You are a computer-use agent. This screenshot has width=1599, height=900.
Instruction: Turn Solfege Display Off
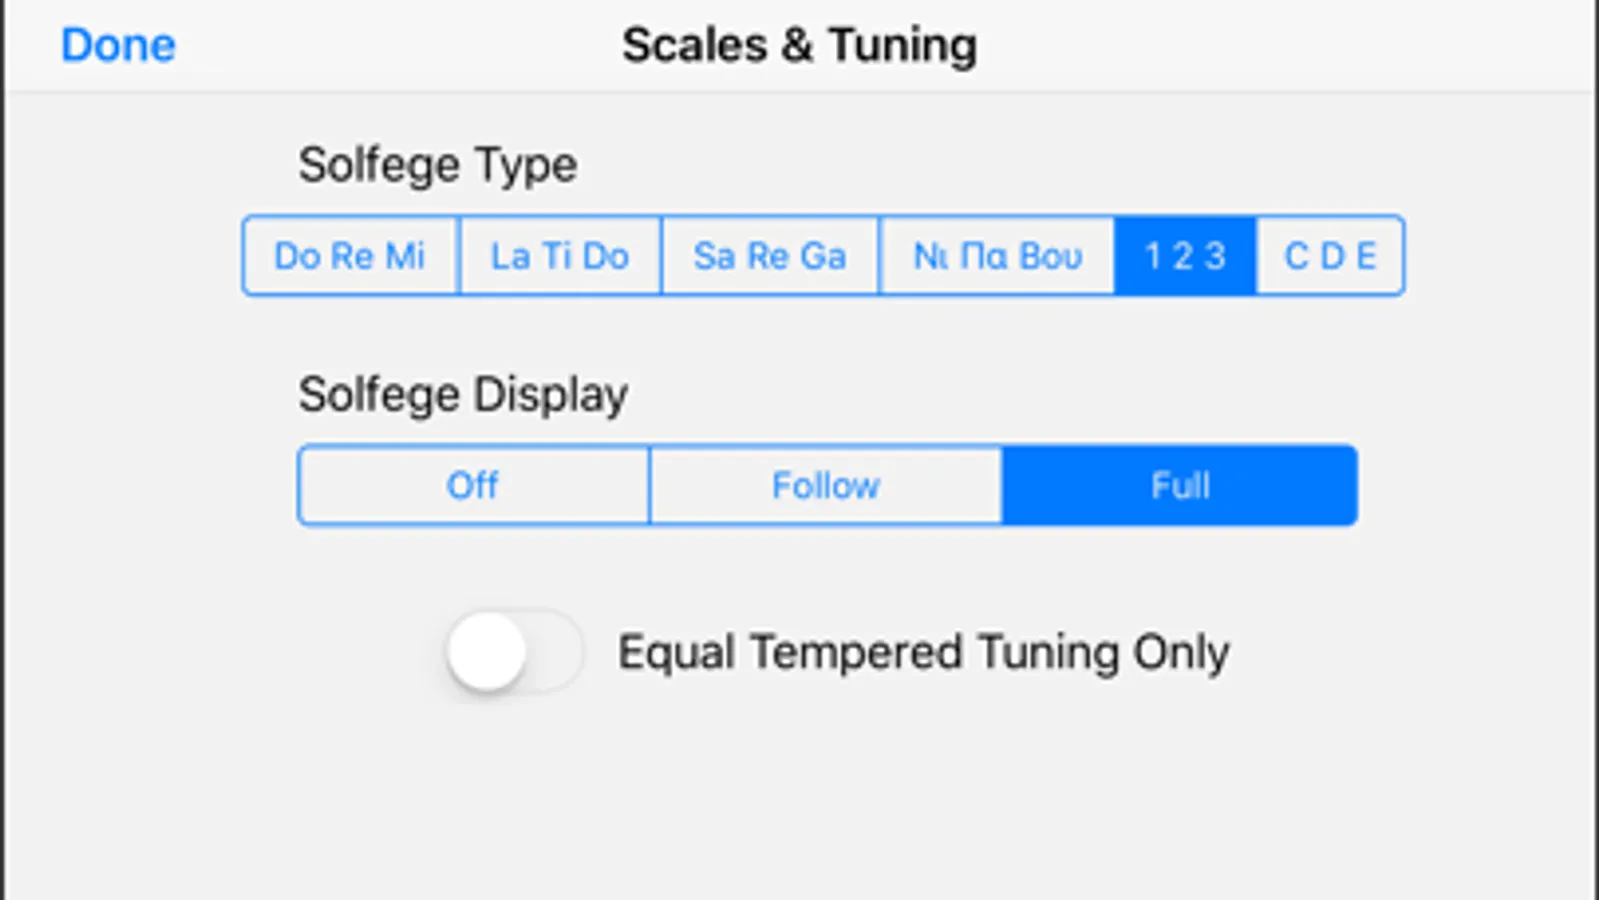(x=473, y=486)
